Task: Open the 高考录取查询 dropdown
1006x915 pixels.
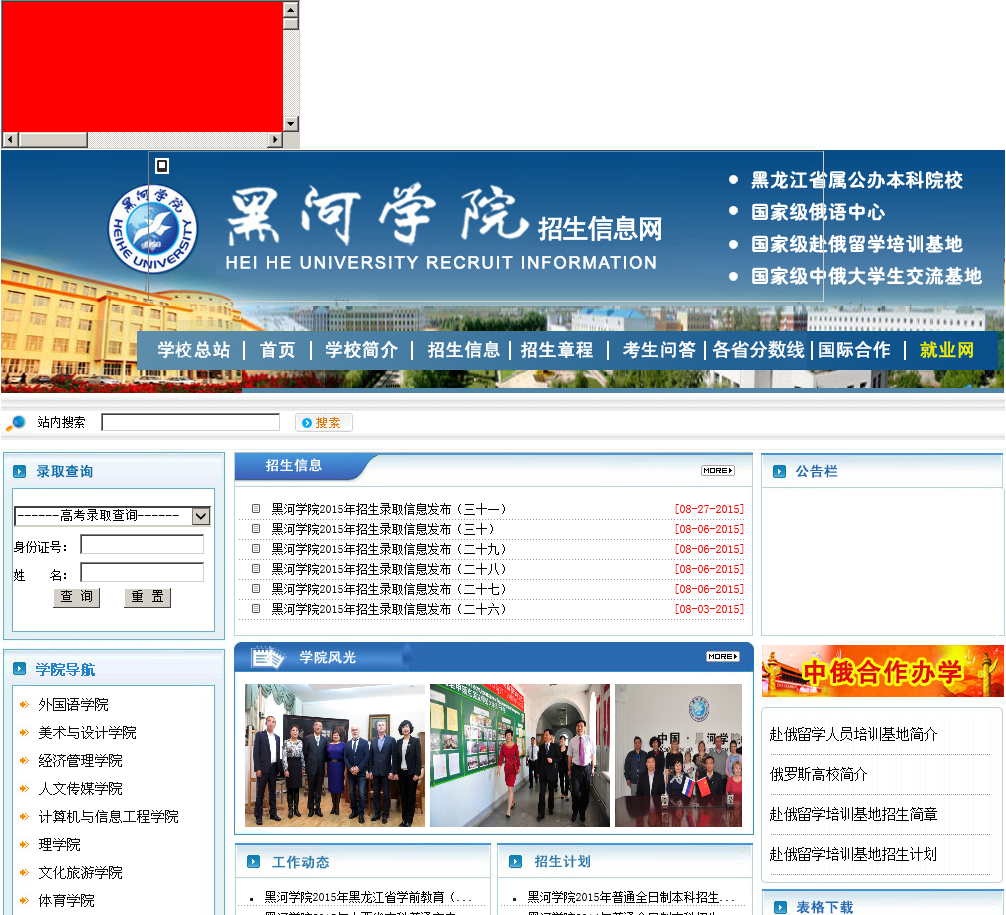Action: tap(112, 516)
